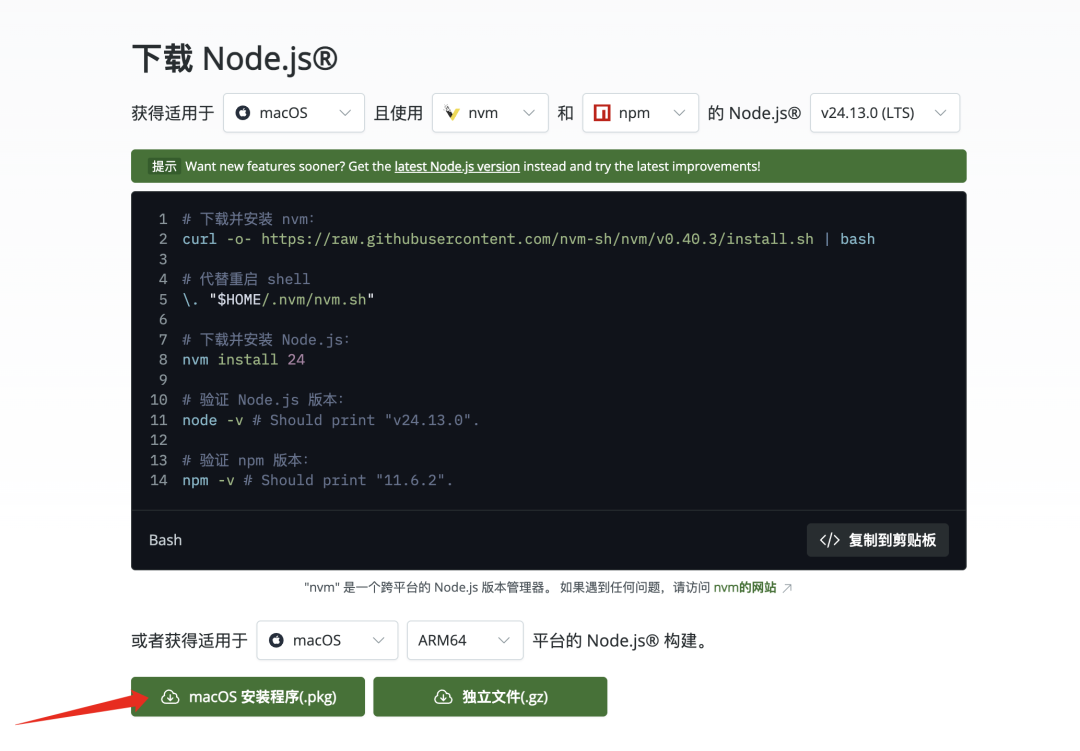
Task: Open the latest Node.js version link
Action: click(x=457, y=166)
